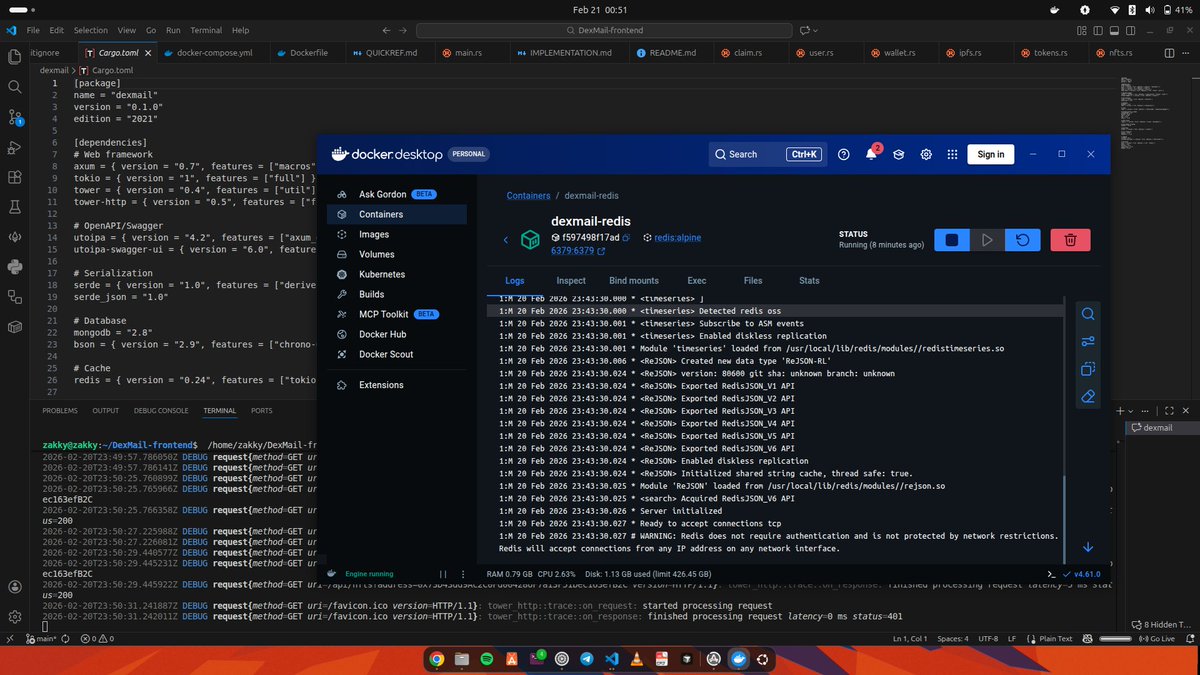Open the Accounts icon in the activity bar
This screenshot has width=1200, height=675.
15,587
